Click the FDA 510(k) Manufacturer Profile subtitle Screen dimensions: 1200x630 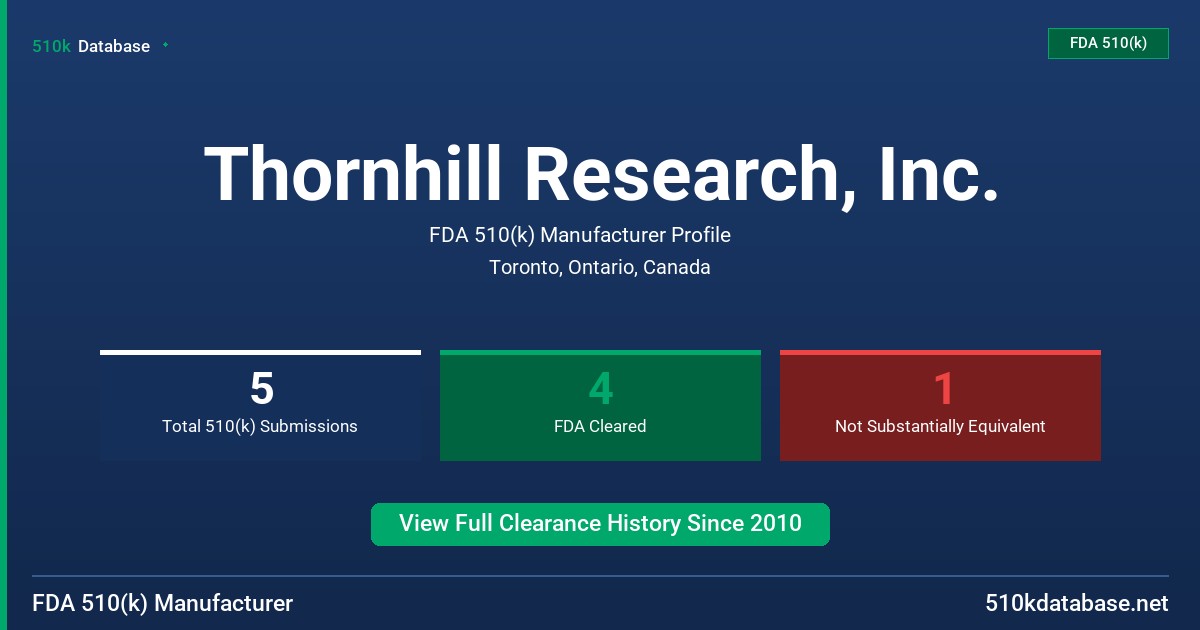[580, 235]
